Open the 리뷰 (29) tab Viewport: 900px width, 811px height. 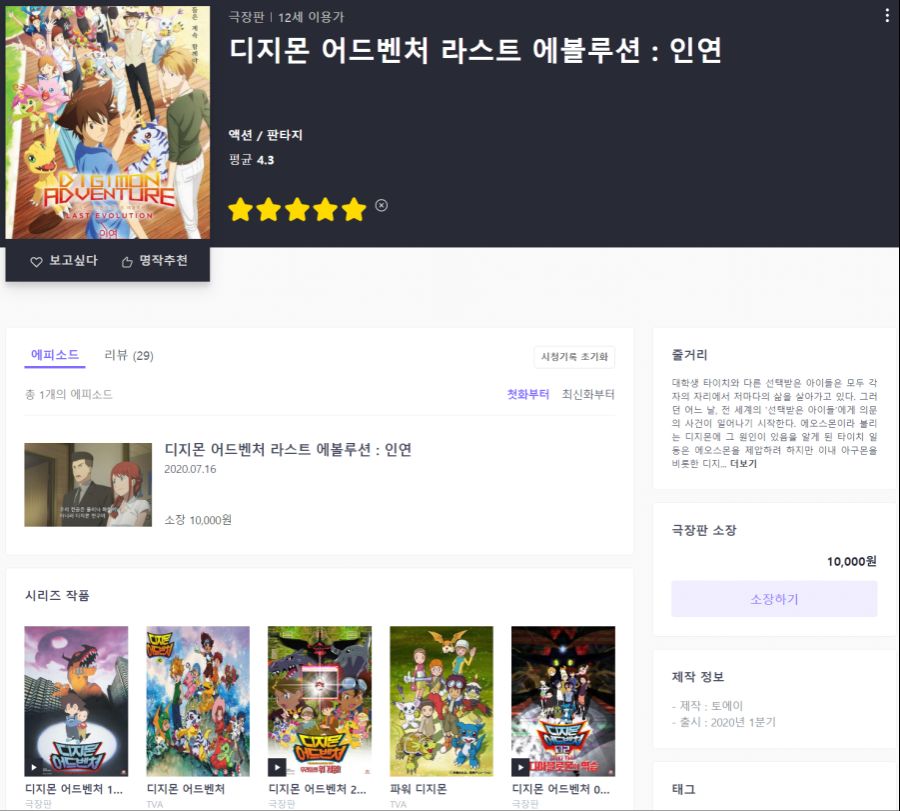coord(129,355)
